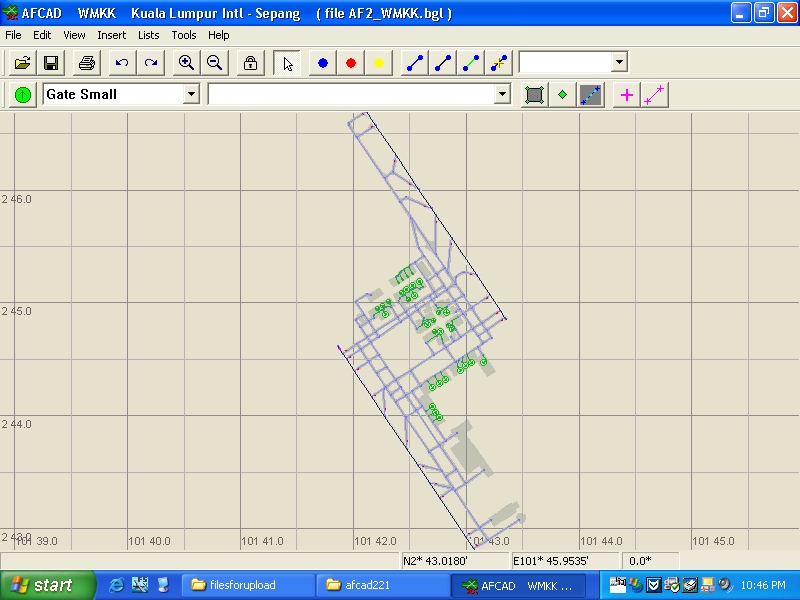
Task: Open the Lists menu
Action: point(148,35)
